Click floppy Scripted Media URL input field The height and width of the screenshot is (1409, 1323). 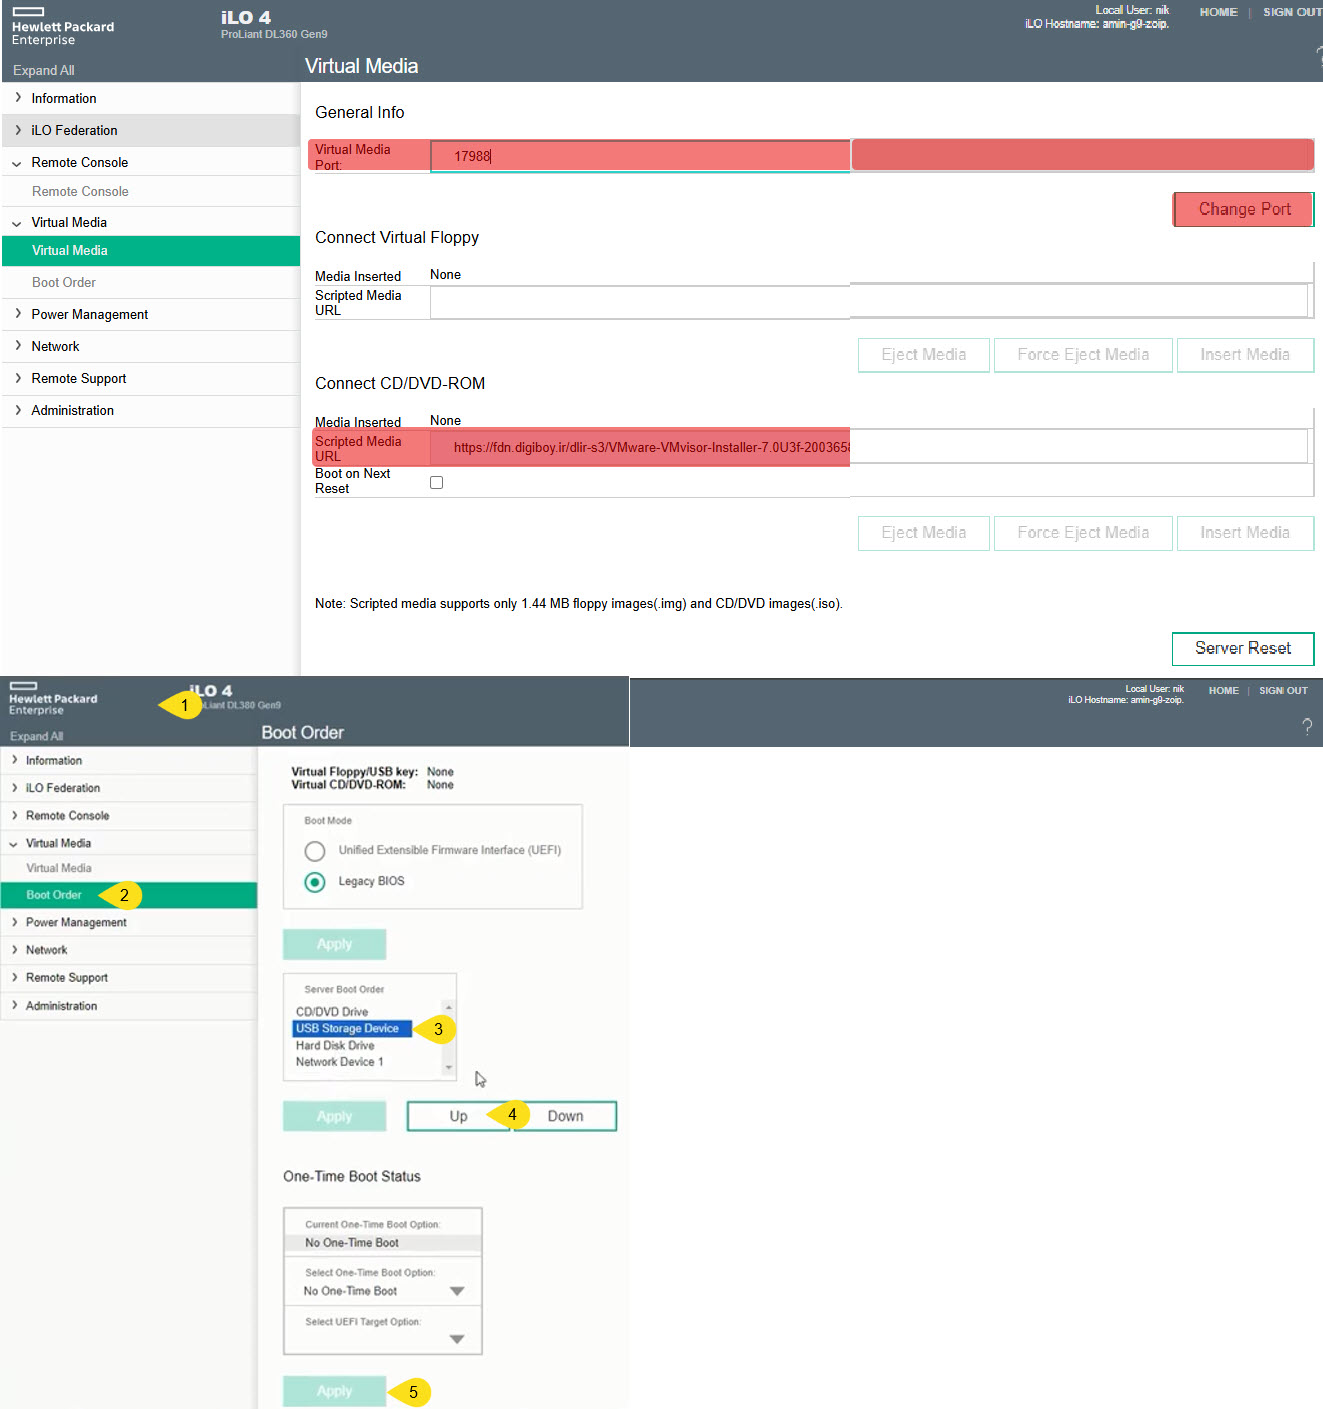click(x=868, y=302)
